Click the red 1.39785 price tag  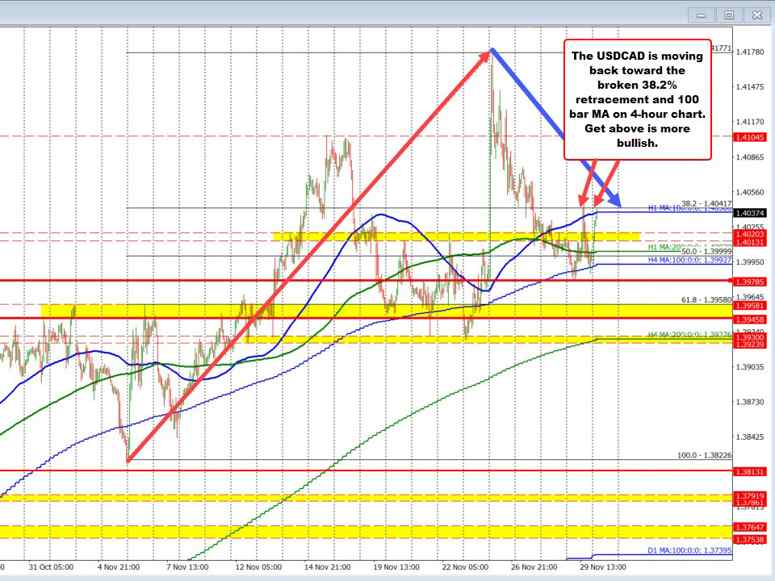[750, 281]
